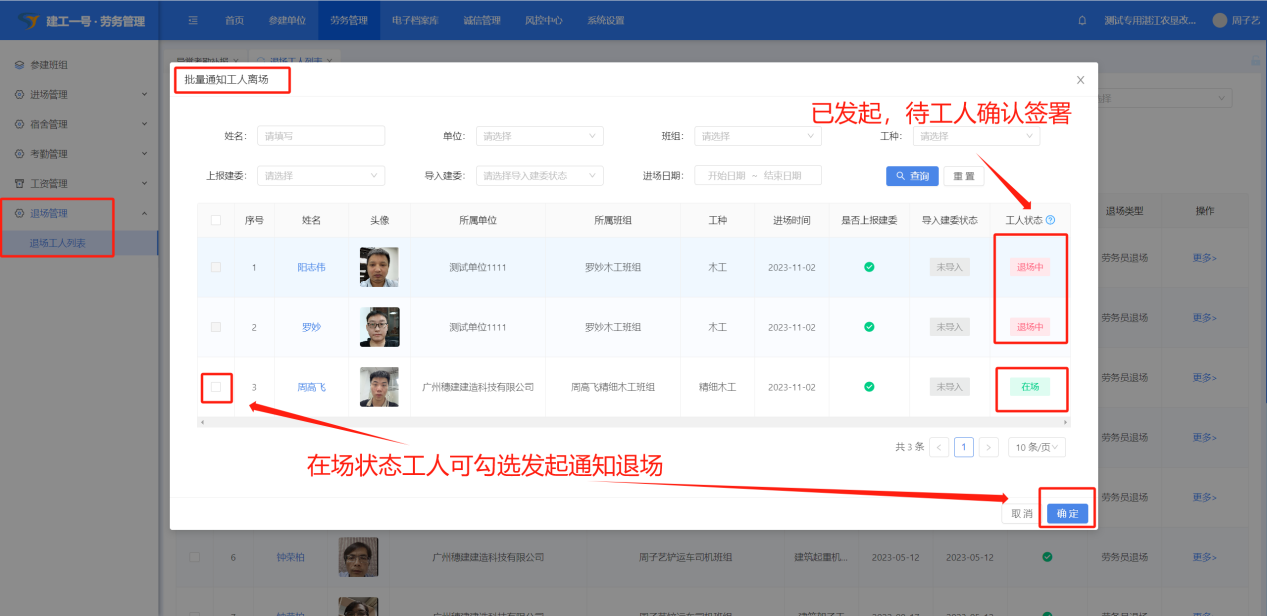Viewport: 1267px width, 616px height.
Task: Tick the checkbox for background row 6
Action: 195,557
